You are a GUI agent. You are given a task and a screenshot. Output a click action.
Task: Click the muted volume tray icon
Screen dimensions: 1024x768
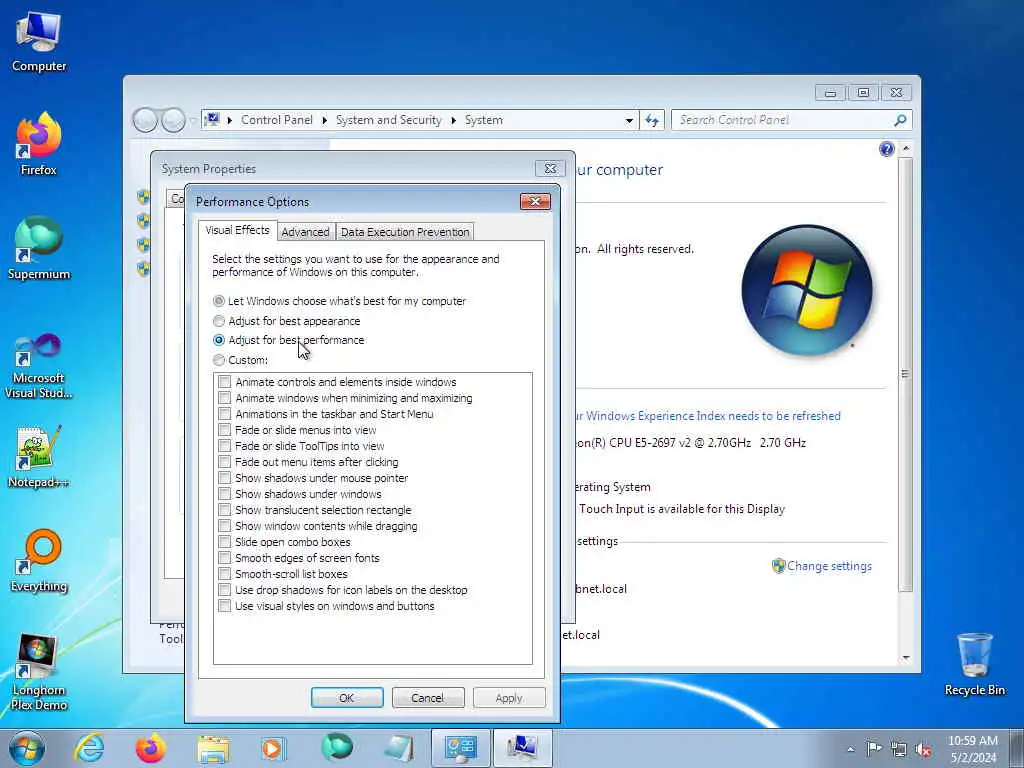pos(923,749)
